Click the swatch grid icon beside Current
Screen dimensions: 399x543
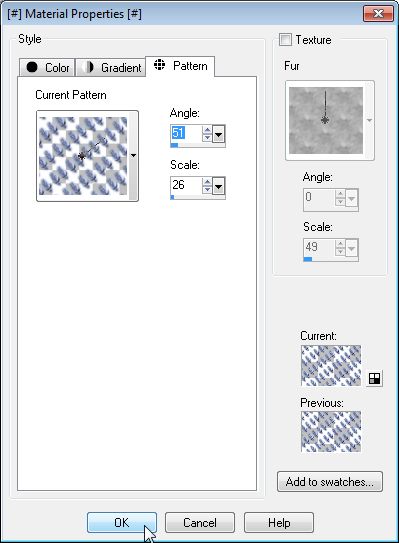click(x=374, y=378)
